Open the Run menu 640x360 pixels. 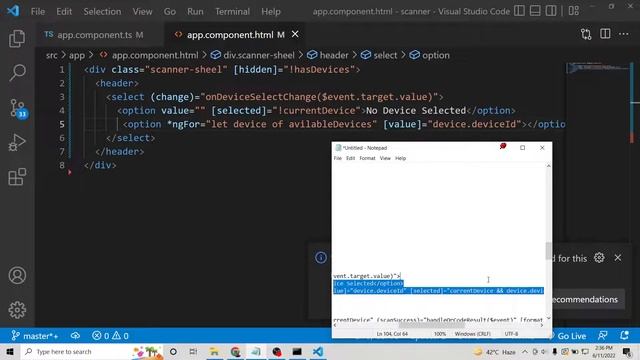coord(195,11)
